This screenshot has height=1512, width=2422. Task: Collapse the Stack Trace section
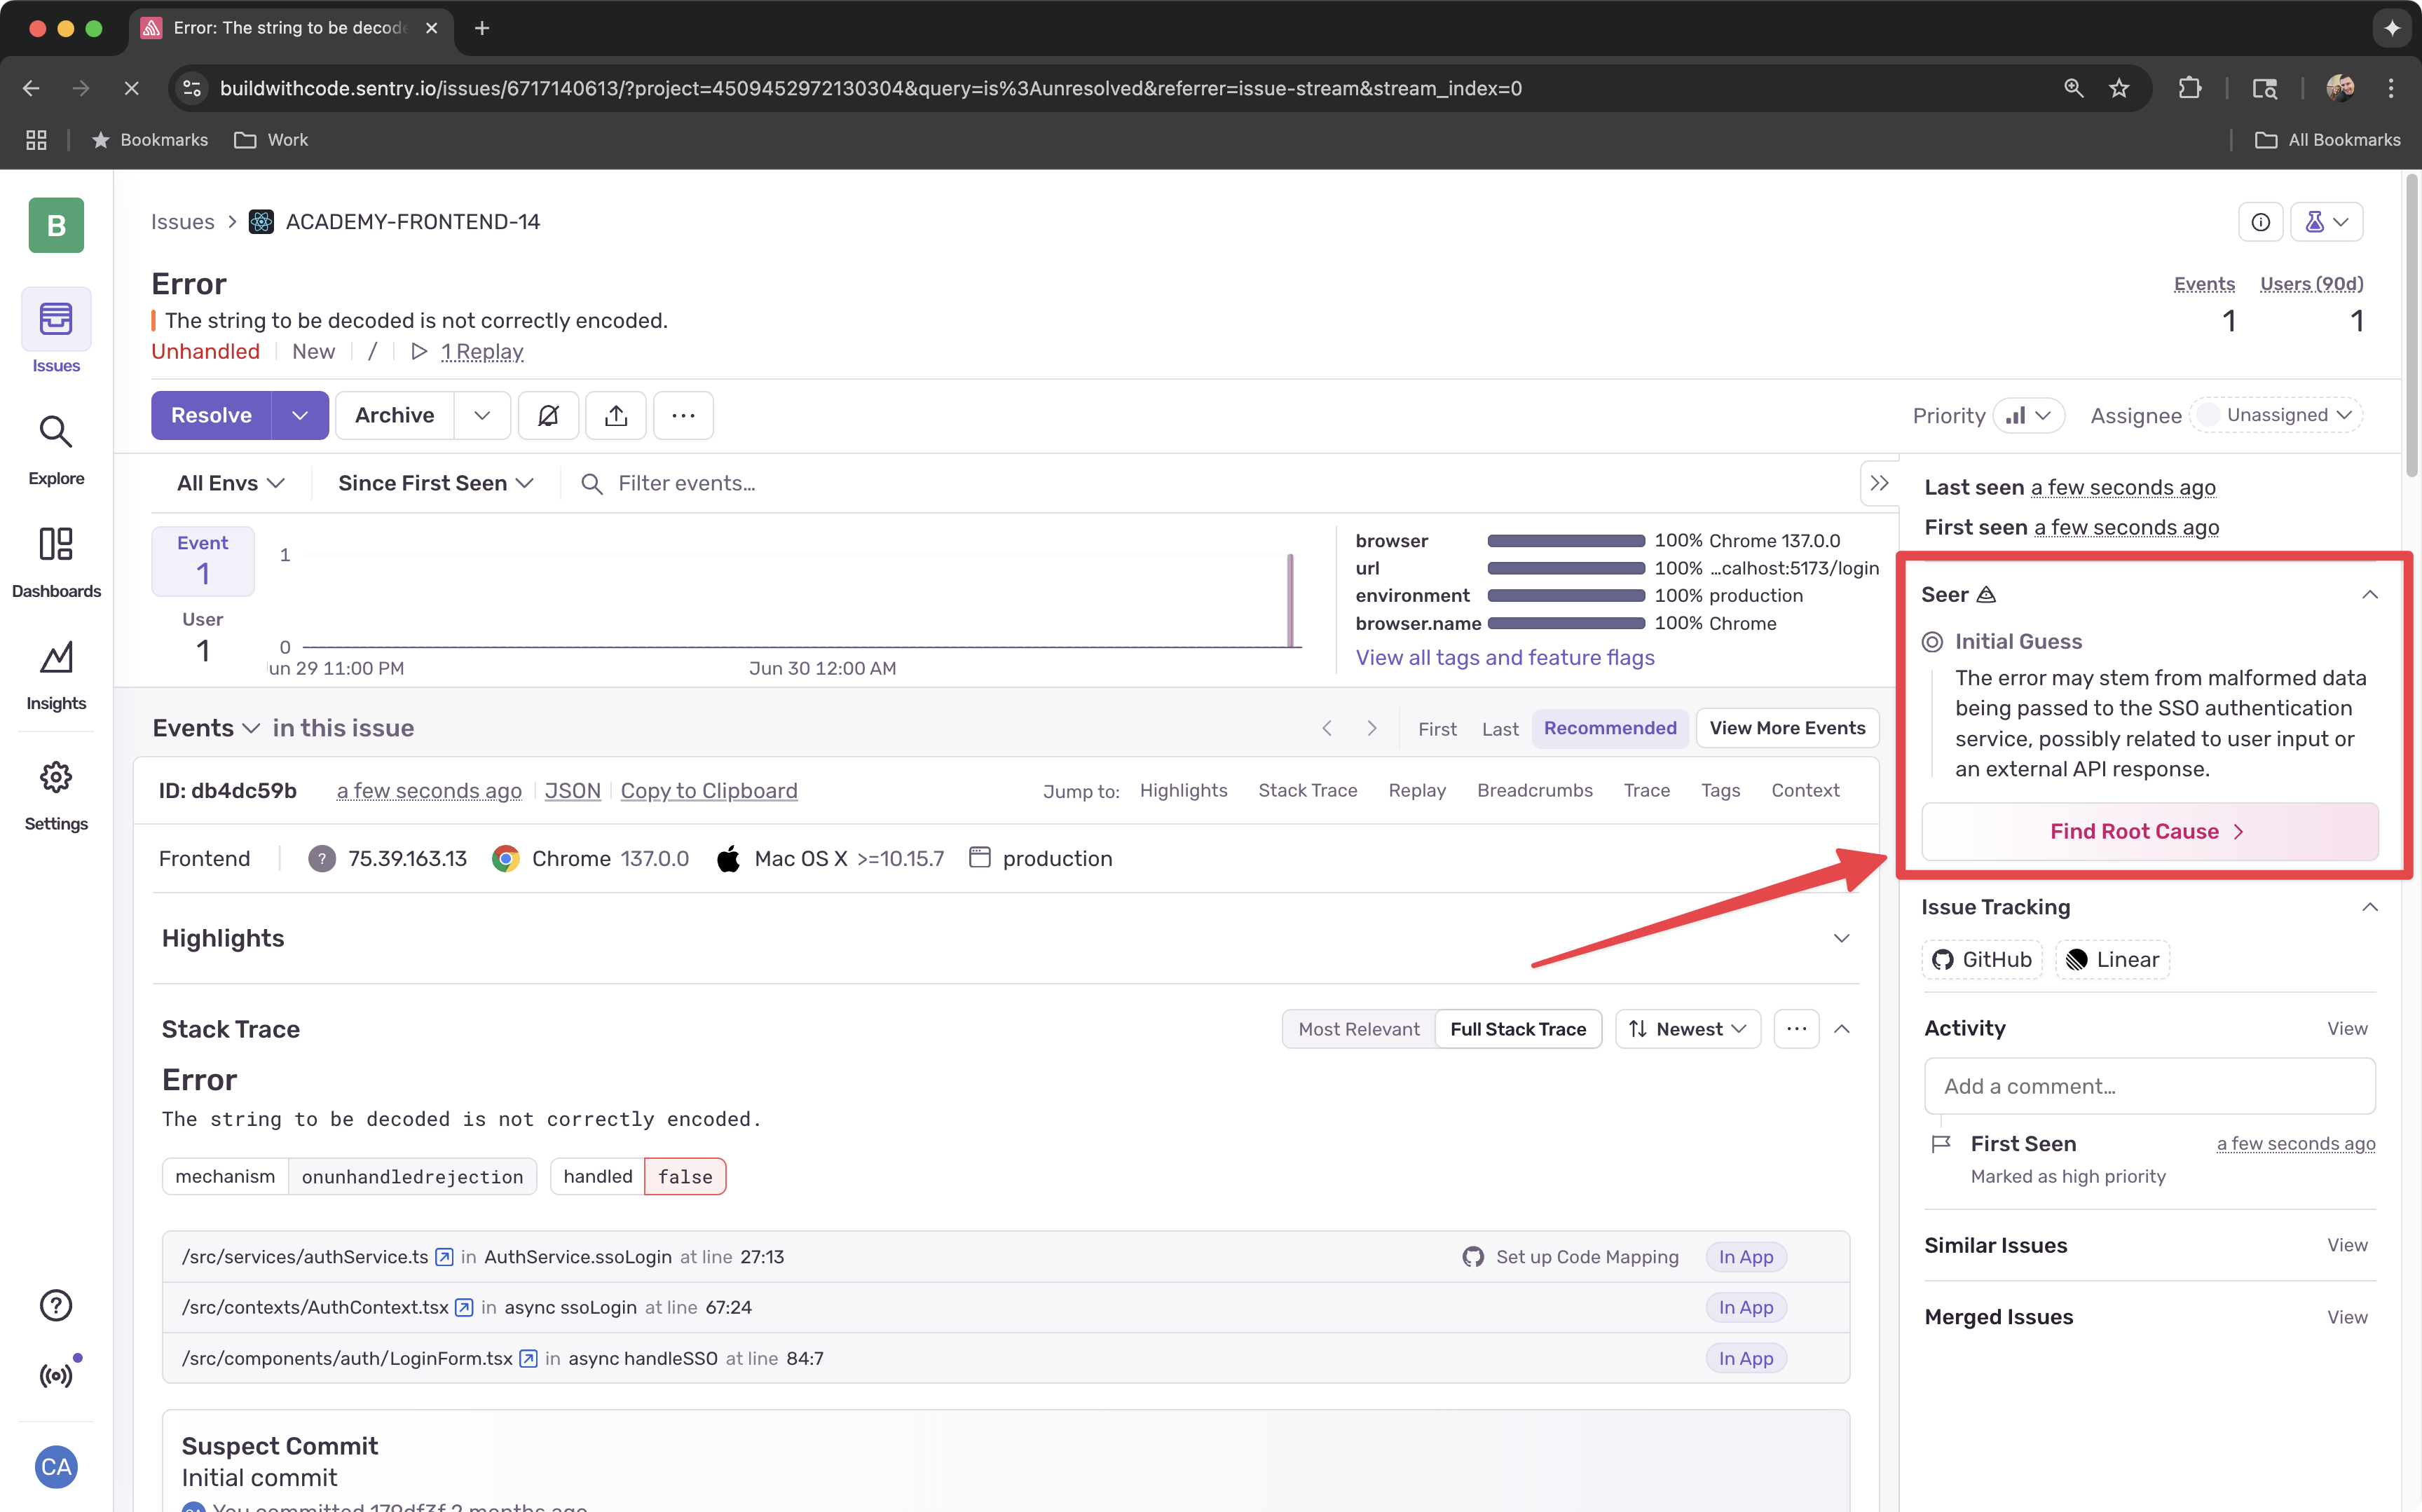tap(1841, 1029)
